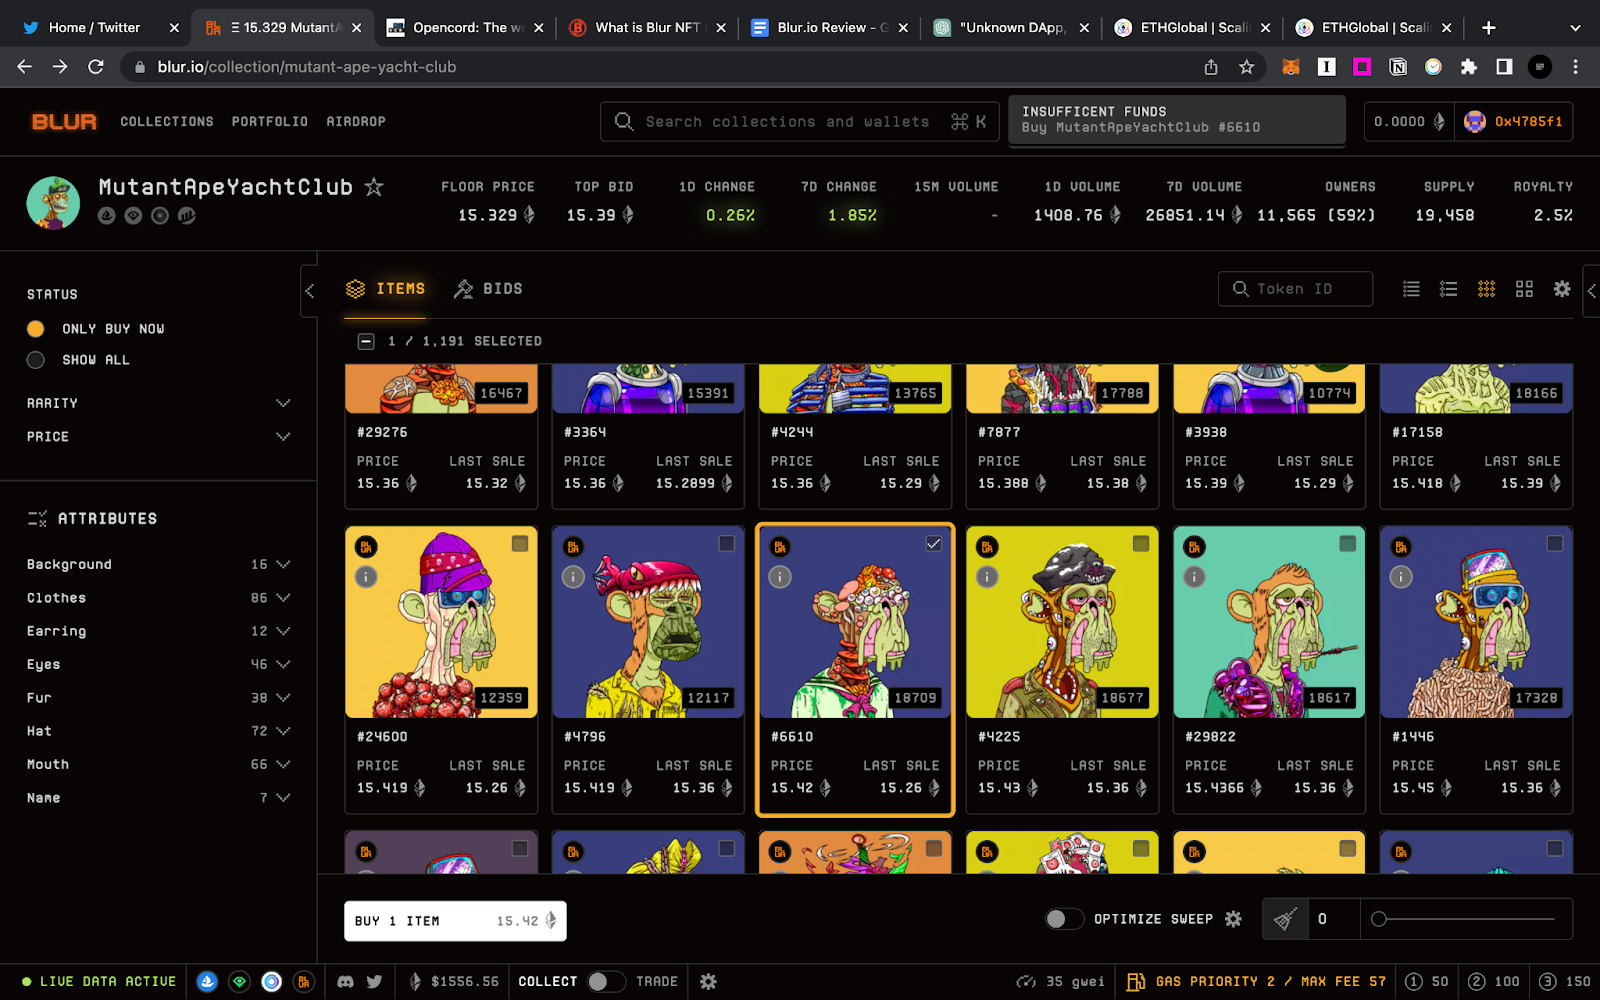Open the status bar settings gear
Image resolution: width=1600 pixels, height=1000 pixels.
[x=708, y=982]
